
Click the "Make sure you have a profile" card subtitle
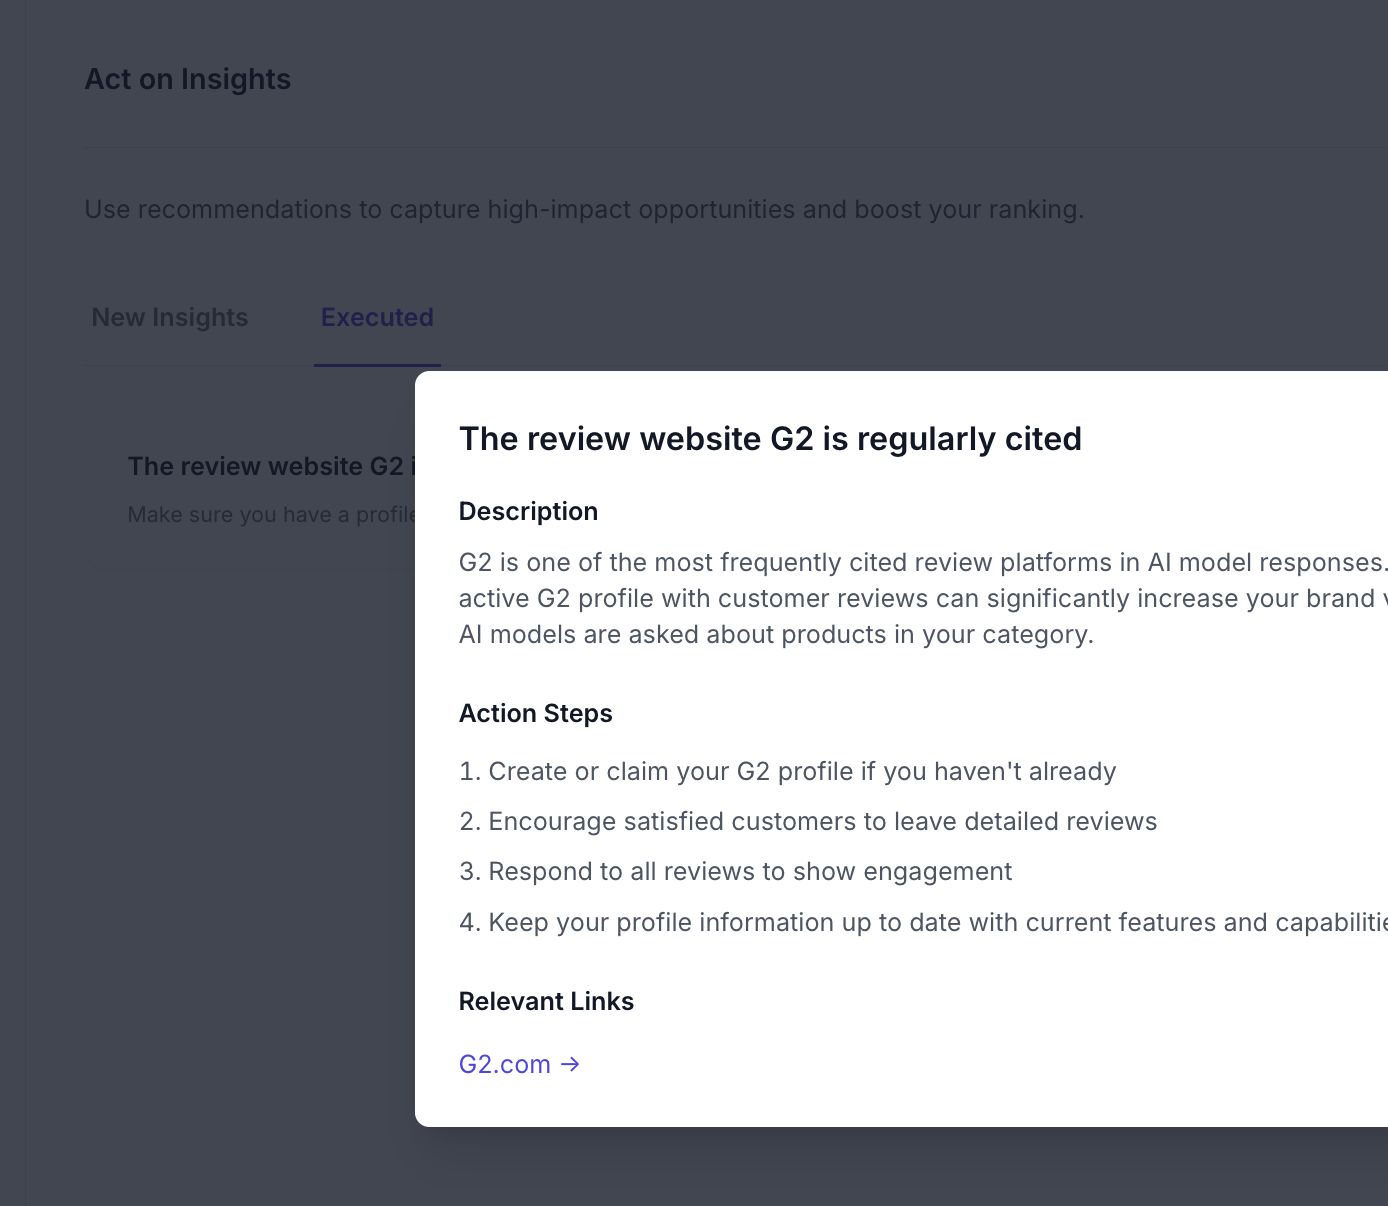[x=272, y=514]
